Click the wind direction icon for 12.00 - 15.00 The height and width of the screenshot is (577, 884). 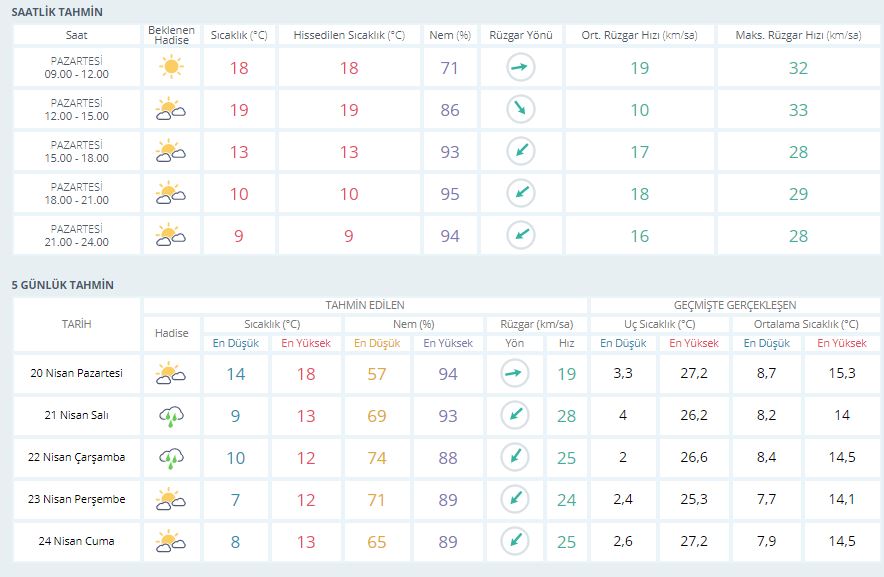520,110
